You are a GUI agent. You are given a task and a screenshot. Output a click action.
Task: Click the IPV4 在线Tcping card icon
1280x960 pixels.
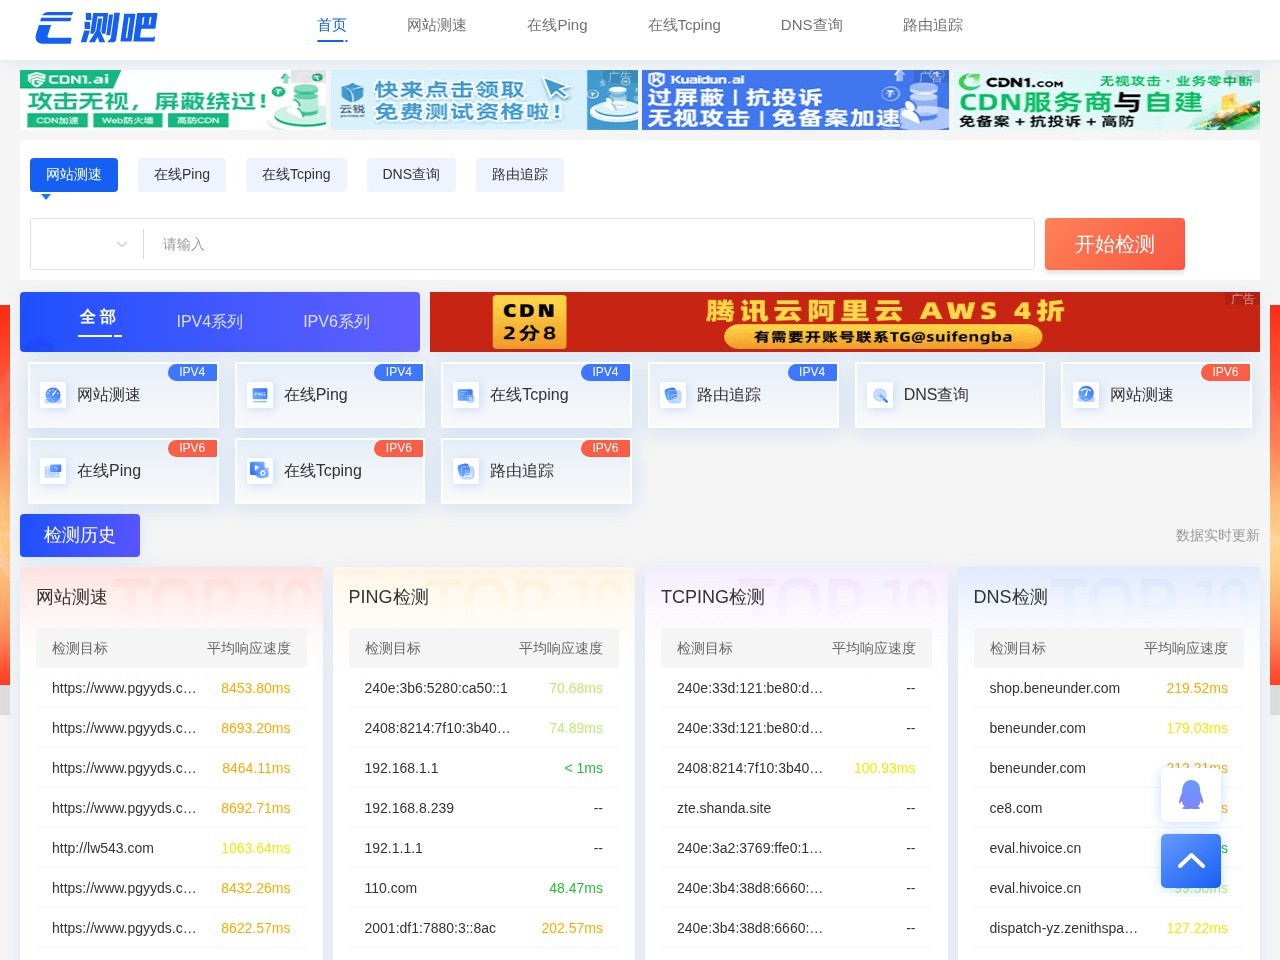[x=466, y=395]
